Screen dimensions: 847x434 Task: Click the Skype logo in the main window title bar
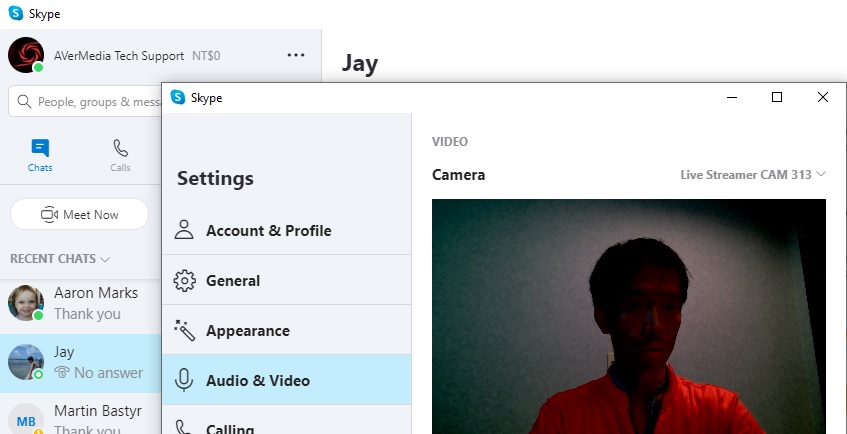[x=16, y=14]
